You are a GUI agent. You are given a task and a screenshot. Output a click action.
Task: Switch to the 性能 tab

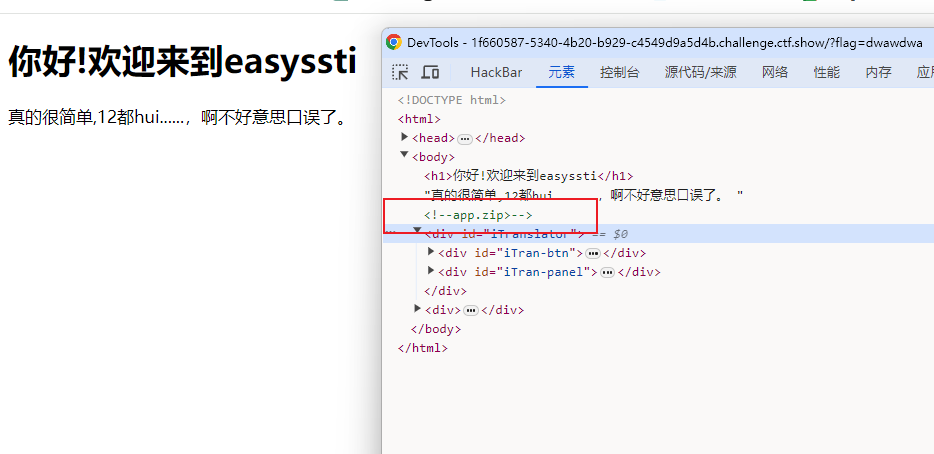(x=827, y=73)
